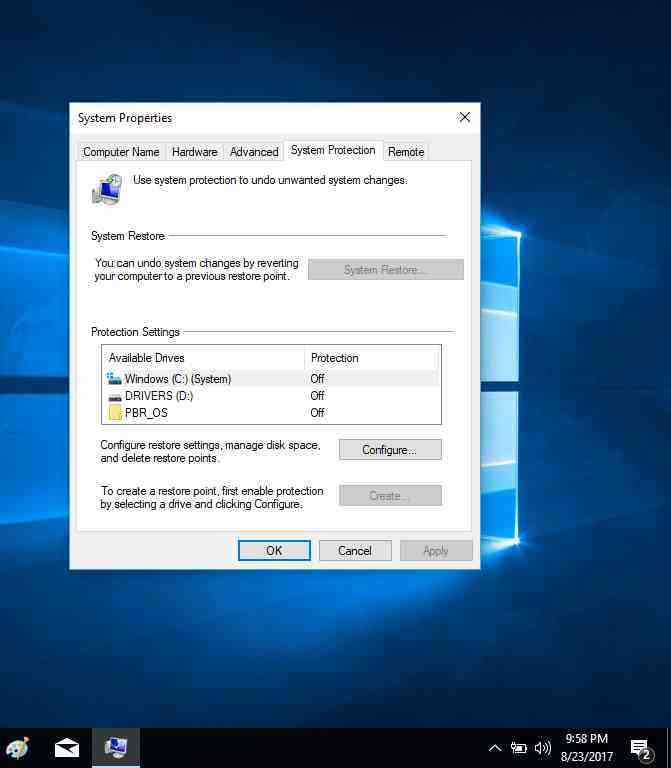The image size is (671, 768).
Task: Confirm with the OK button
Action: [274, 551]
